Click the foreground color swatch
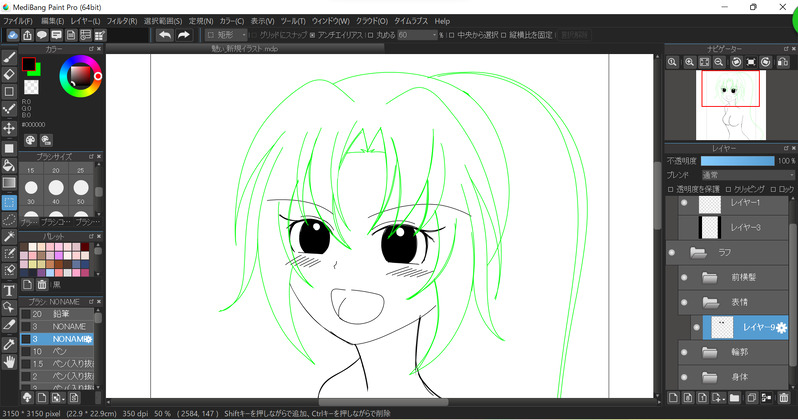 click(28, 64)
